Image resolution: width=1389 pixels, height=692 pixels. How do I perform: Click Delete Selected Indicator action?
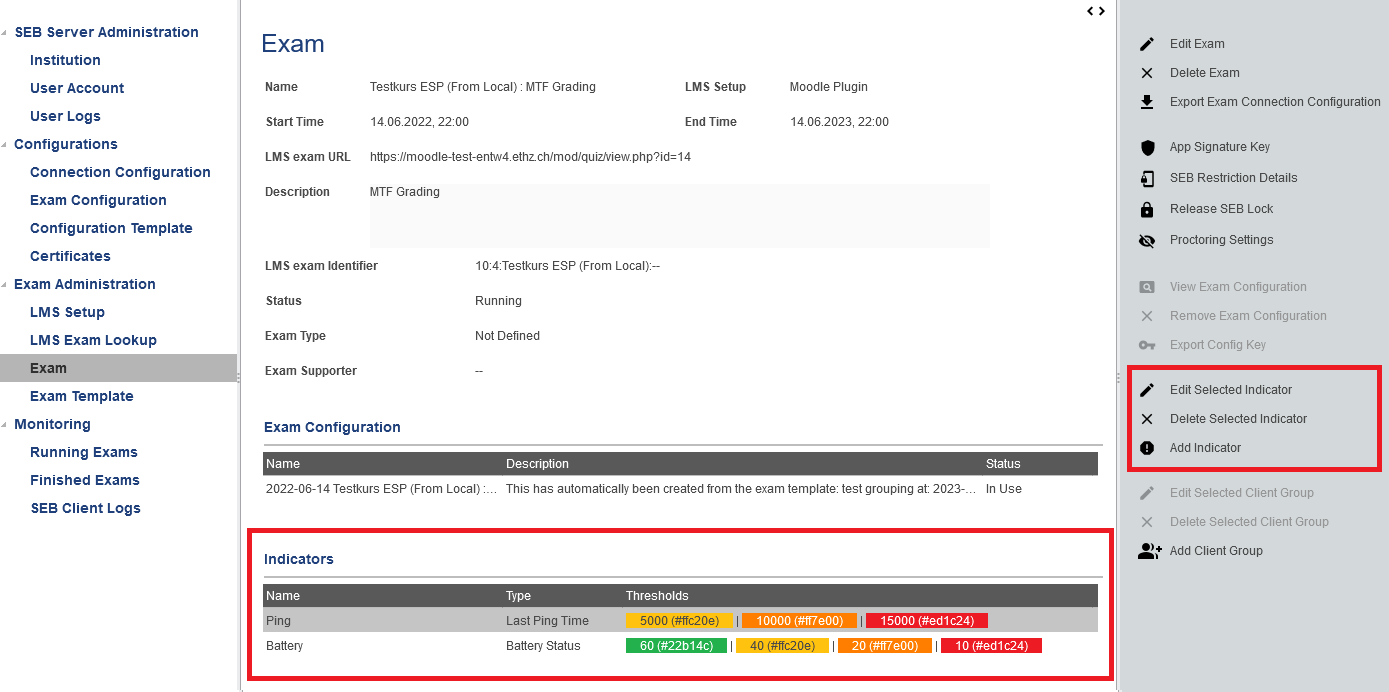(1238, 419)
